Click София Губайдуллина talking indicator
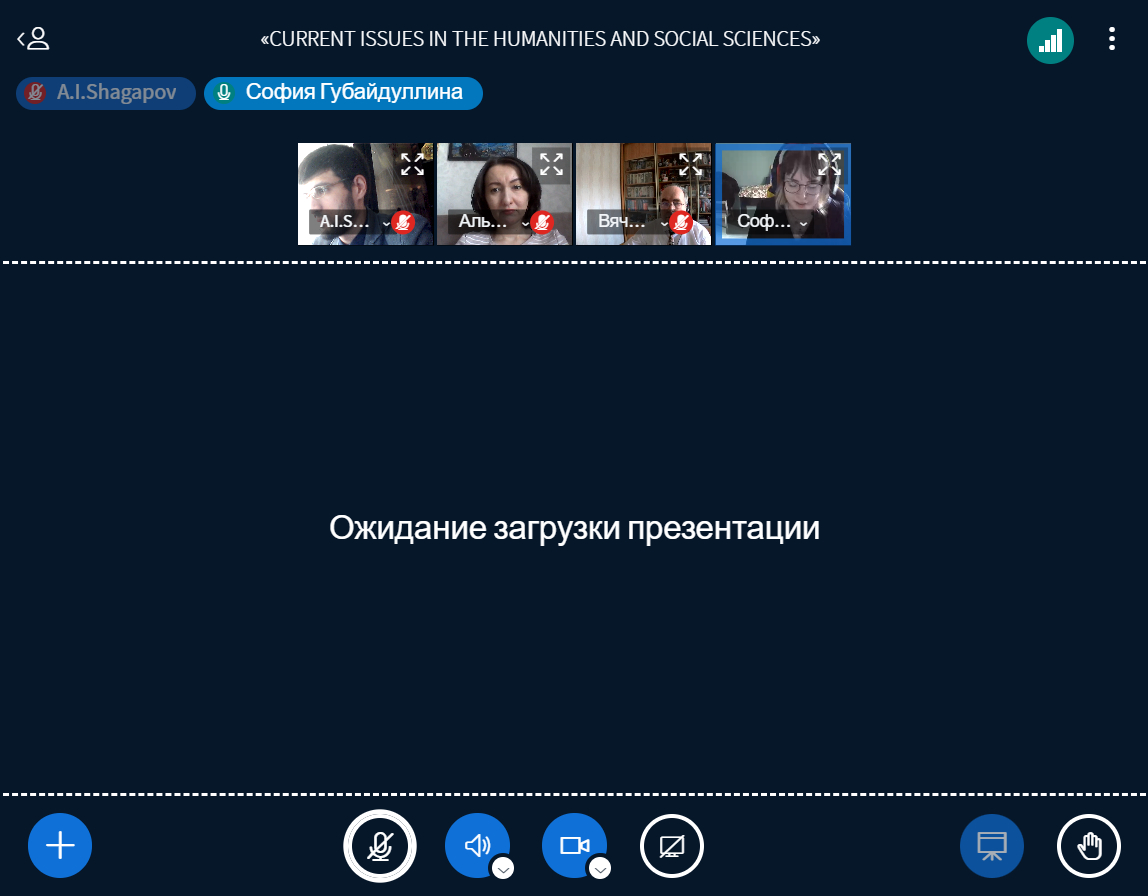The width and height of the screenshot is (1148, 896). pos(343,93)
